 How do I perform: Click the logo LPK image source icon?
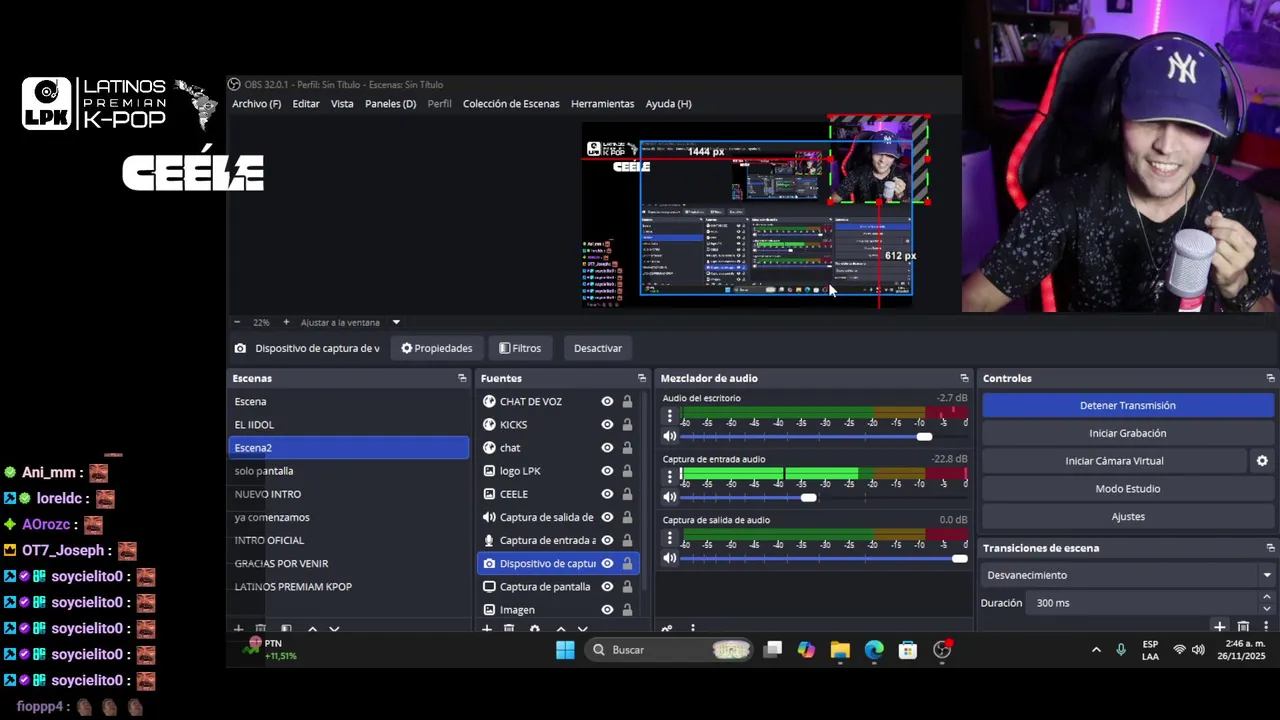pyautogui.click(x=489, y=470)
